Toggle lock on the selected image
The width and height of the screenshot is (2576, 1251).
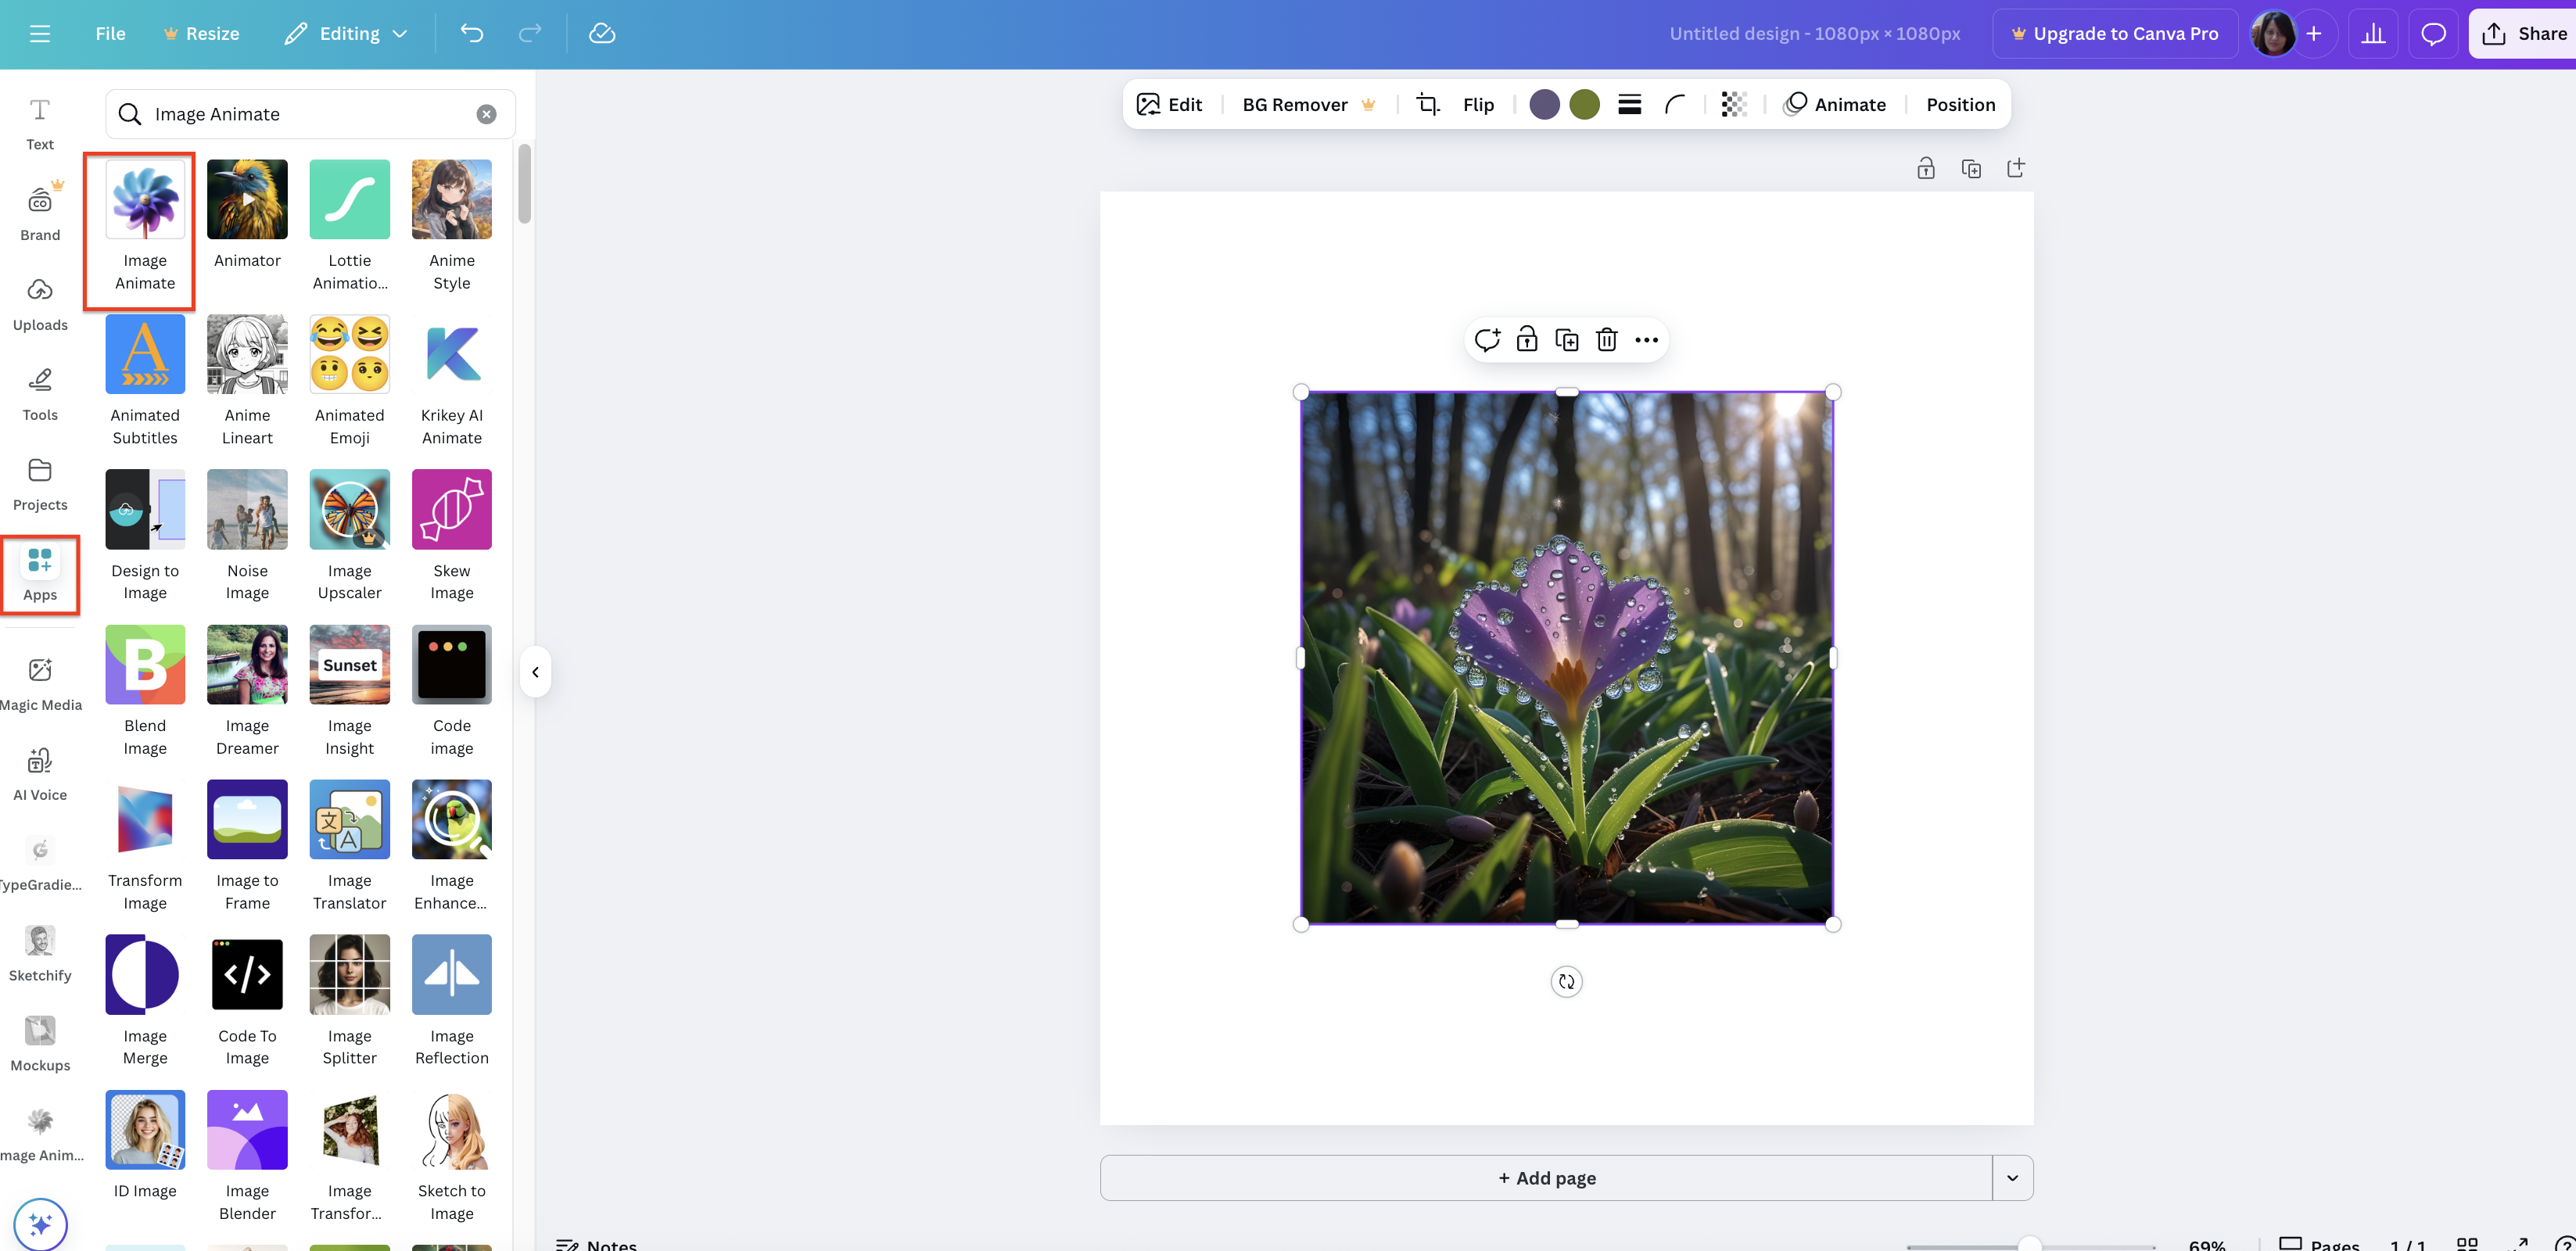tap(1526, 340)
